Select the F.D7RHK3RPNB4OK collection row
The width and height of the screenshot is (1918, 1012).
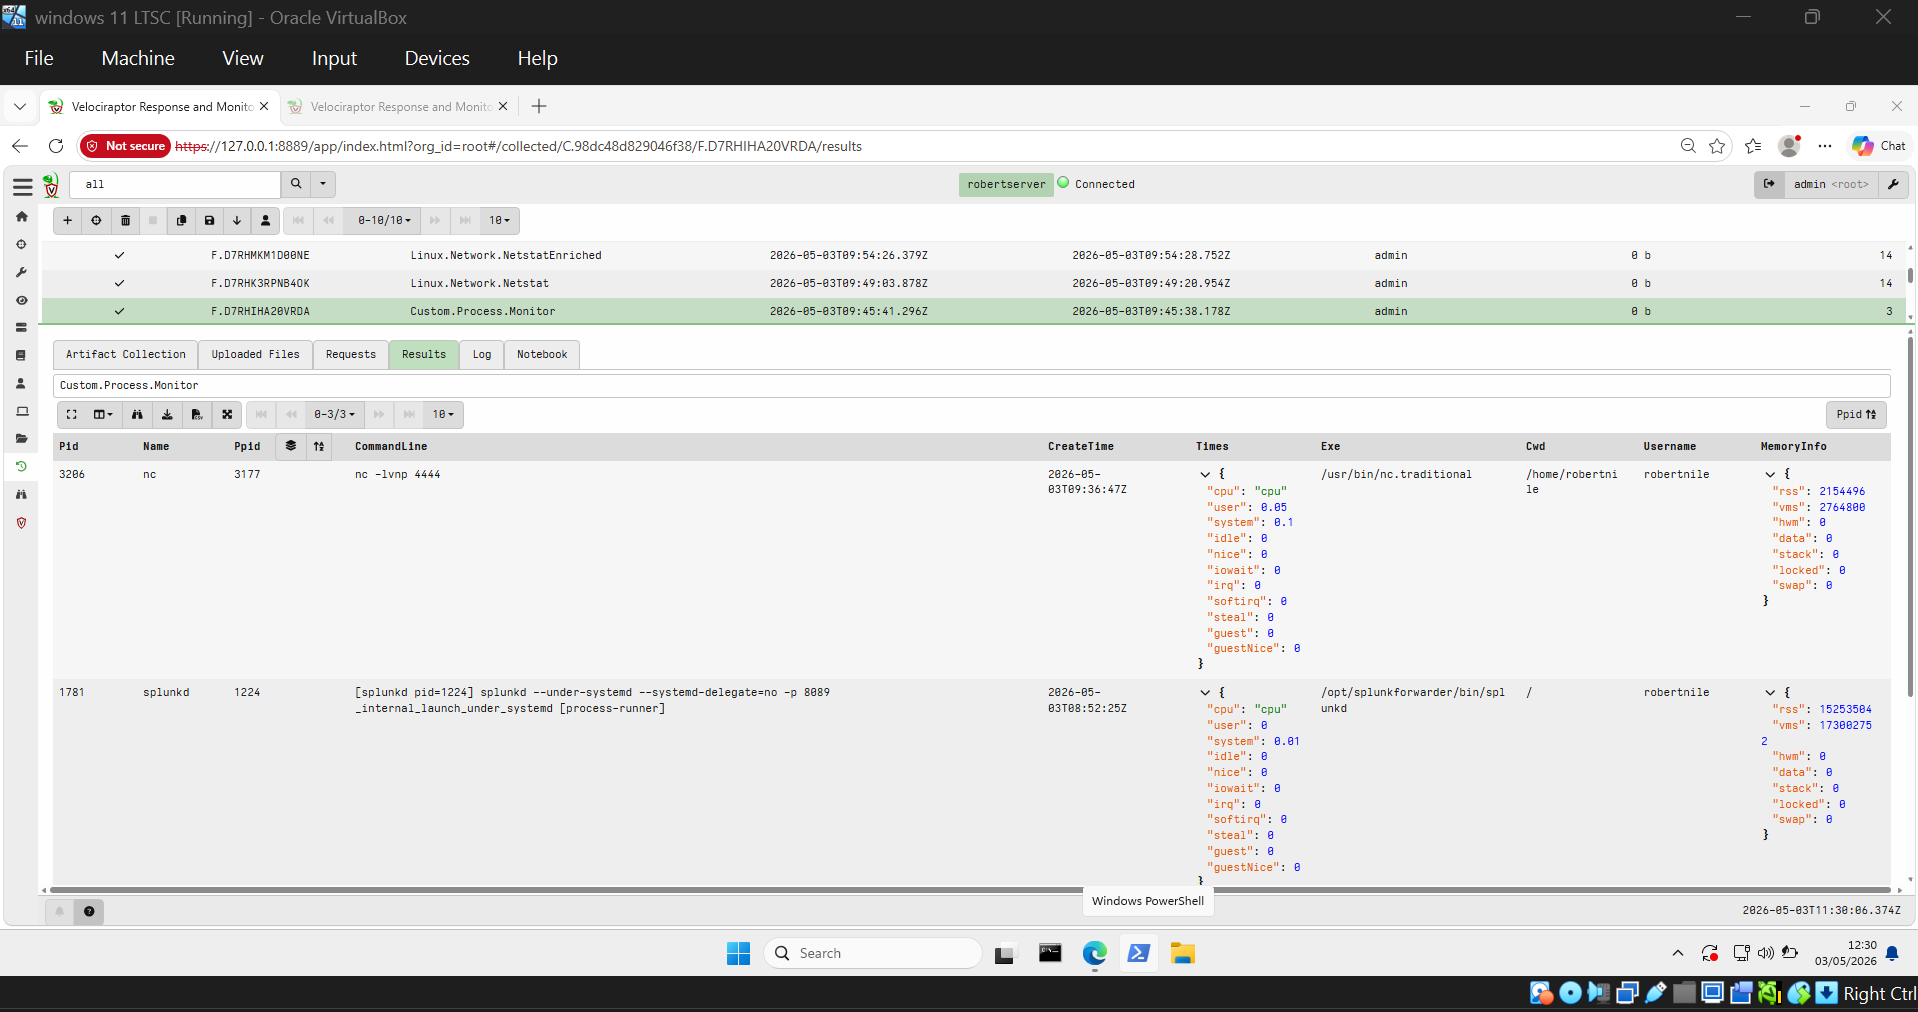(975, 284)
